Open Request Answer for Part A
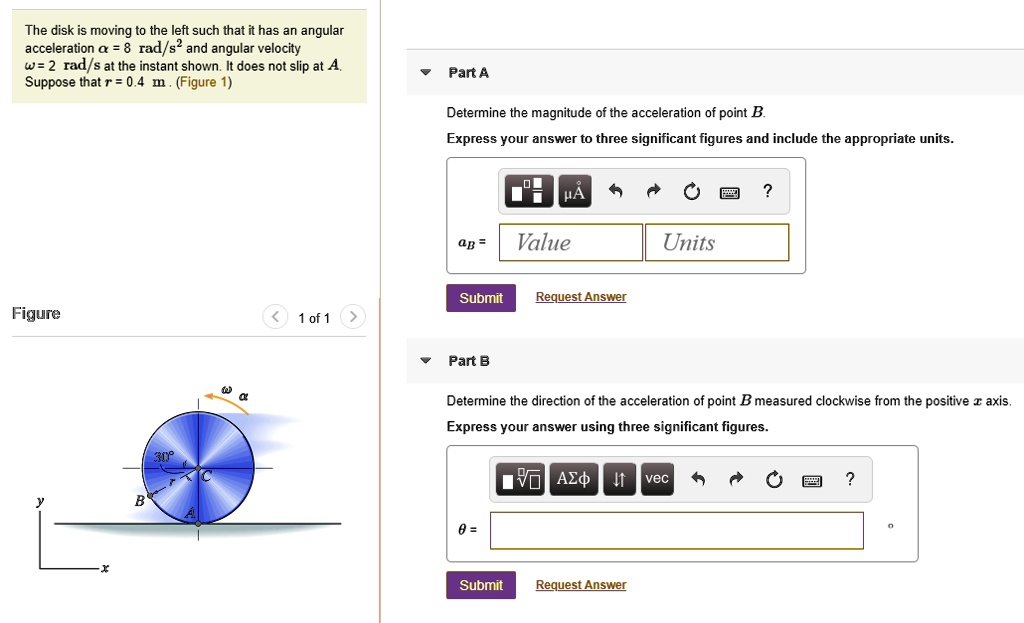The height and width of the screenshot is (623, 1024). [580, 296]
